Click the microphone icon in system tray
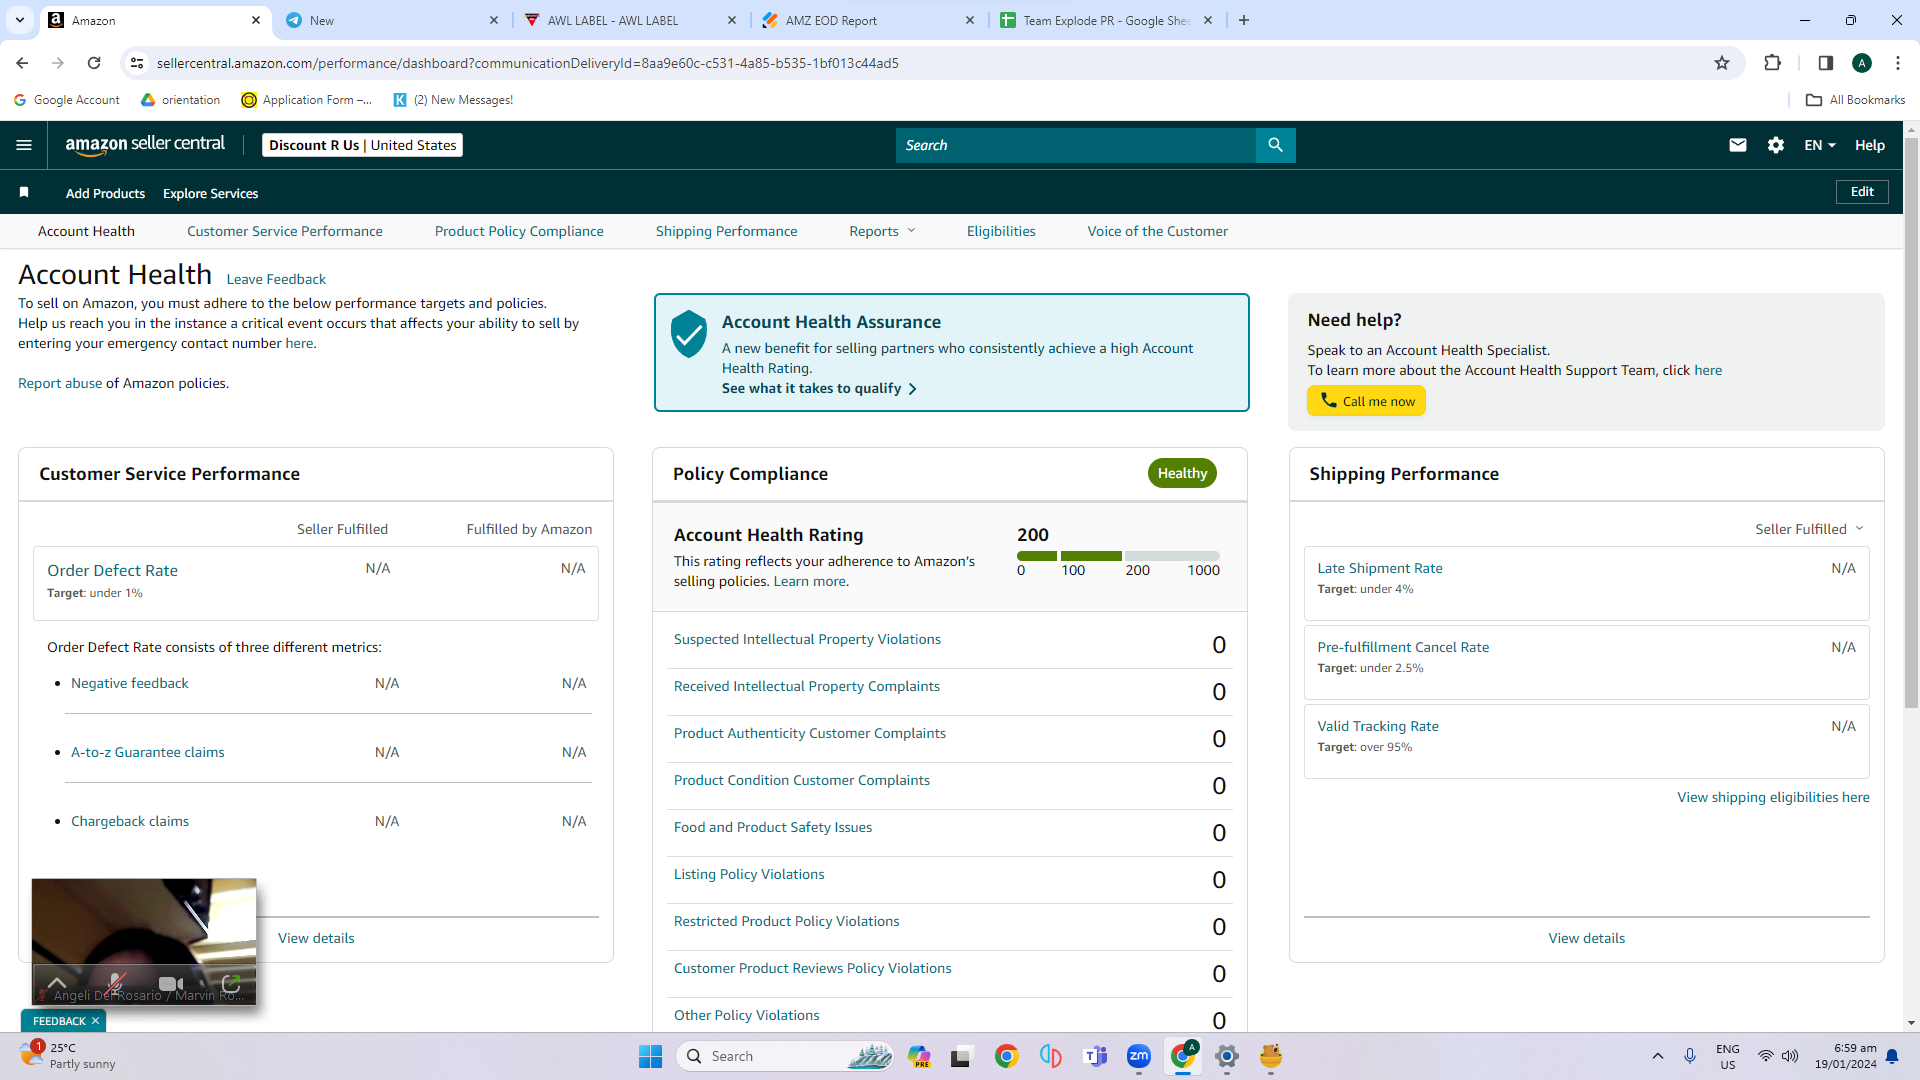Image resolution: width=1920 pixels, height=1080 pixels. (1690, 1056)
